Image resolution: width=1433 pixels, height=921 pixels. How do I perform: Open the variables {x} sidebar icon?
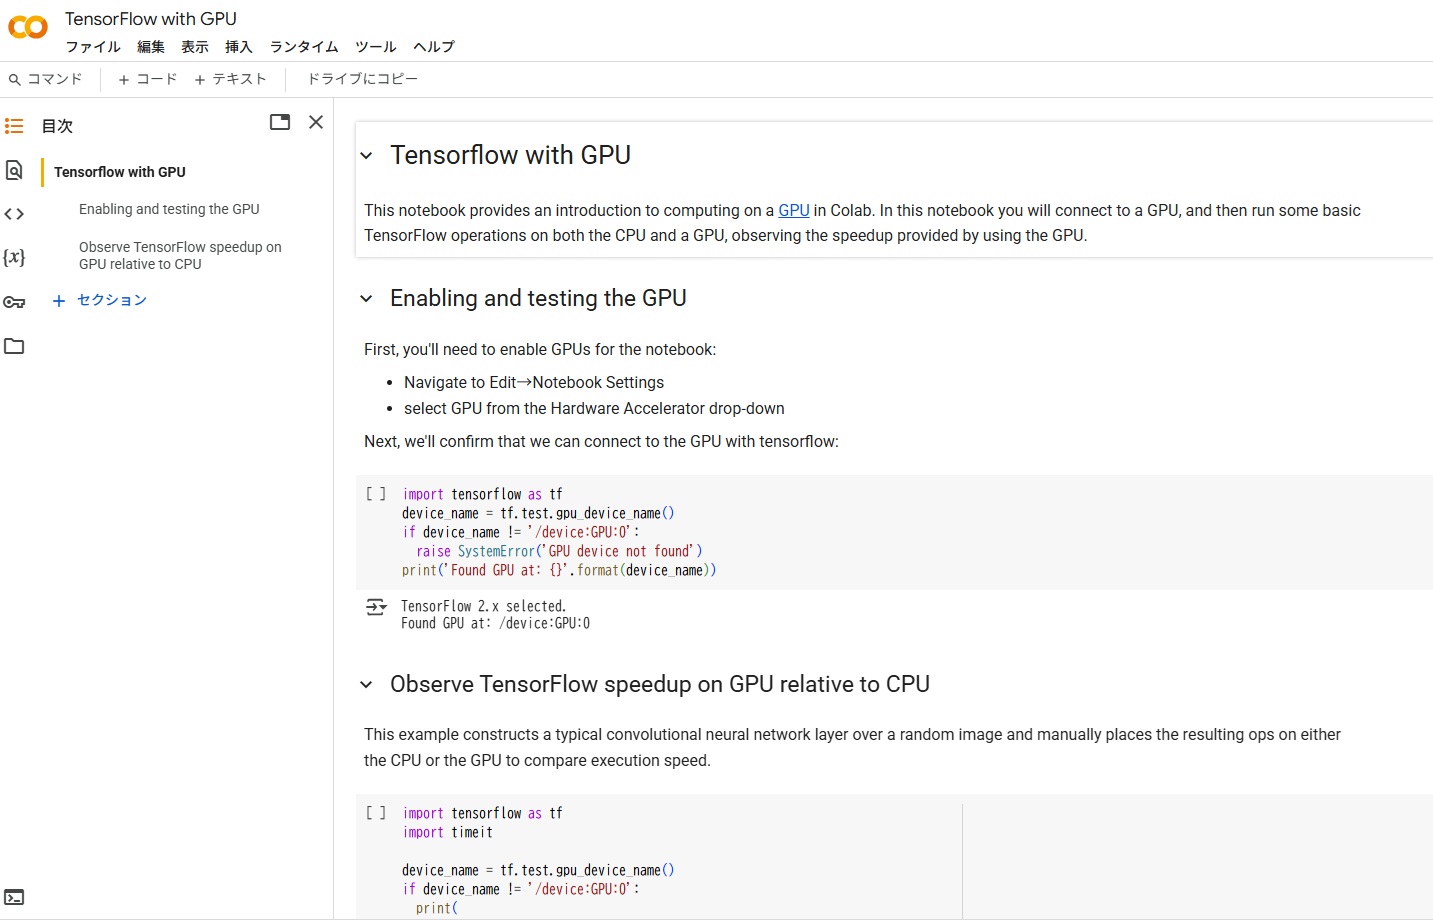pyautogui.click(x=14, y=258)
